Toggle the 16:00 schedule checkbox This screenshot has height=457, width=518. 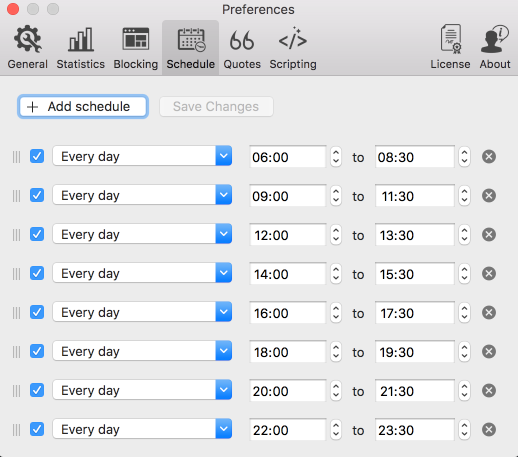pyautogui.click(x=37, y=312)
